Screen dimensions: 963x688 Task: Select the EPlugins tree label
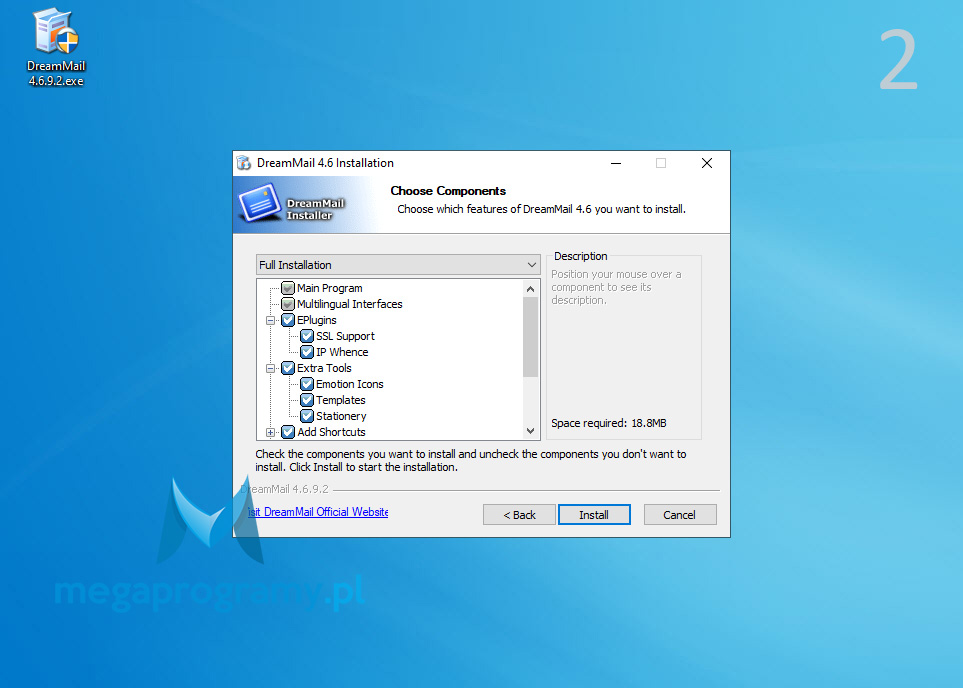(317, 320)
